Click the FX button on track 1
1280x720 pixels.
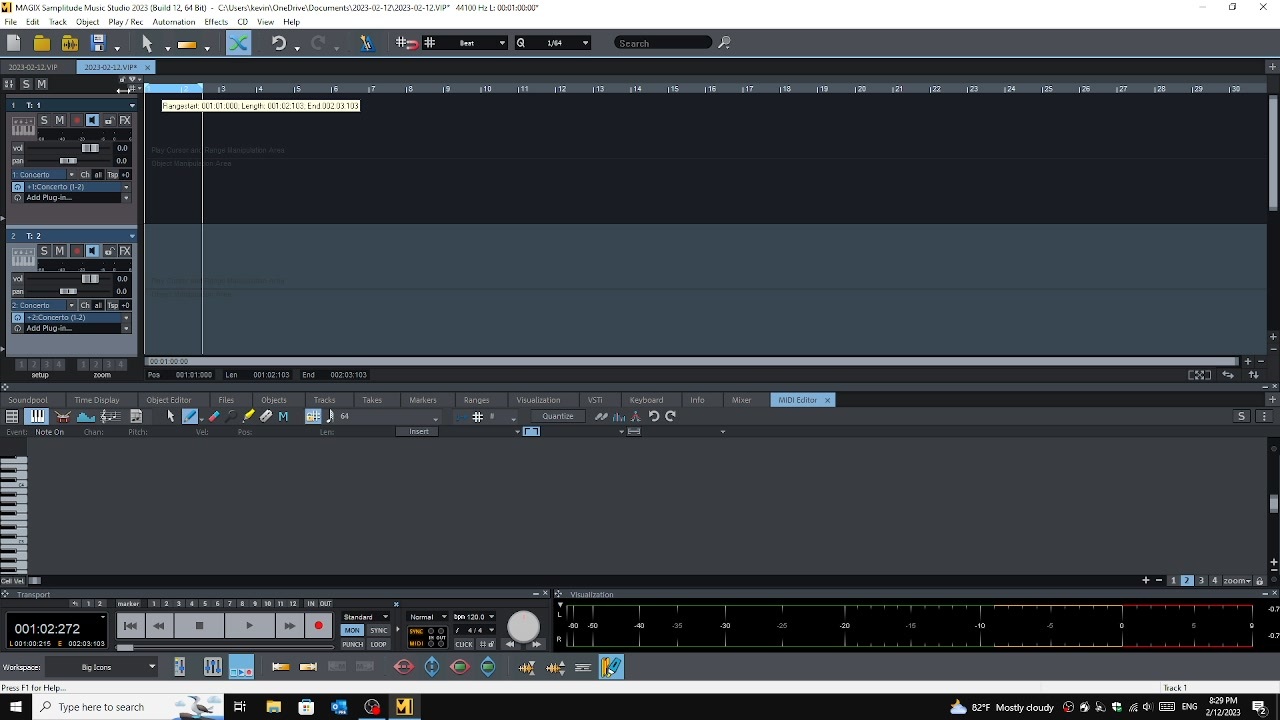125,120
